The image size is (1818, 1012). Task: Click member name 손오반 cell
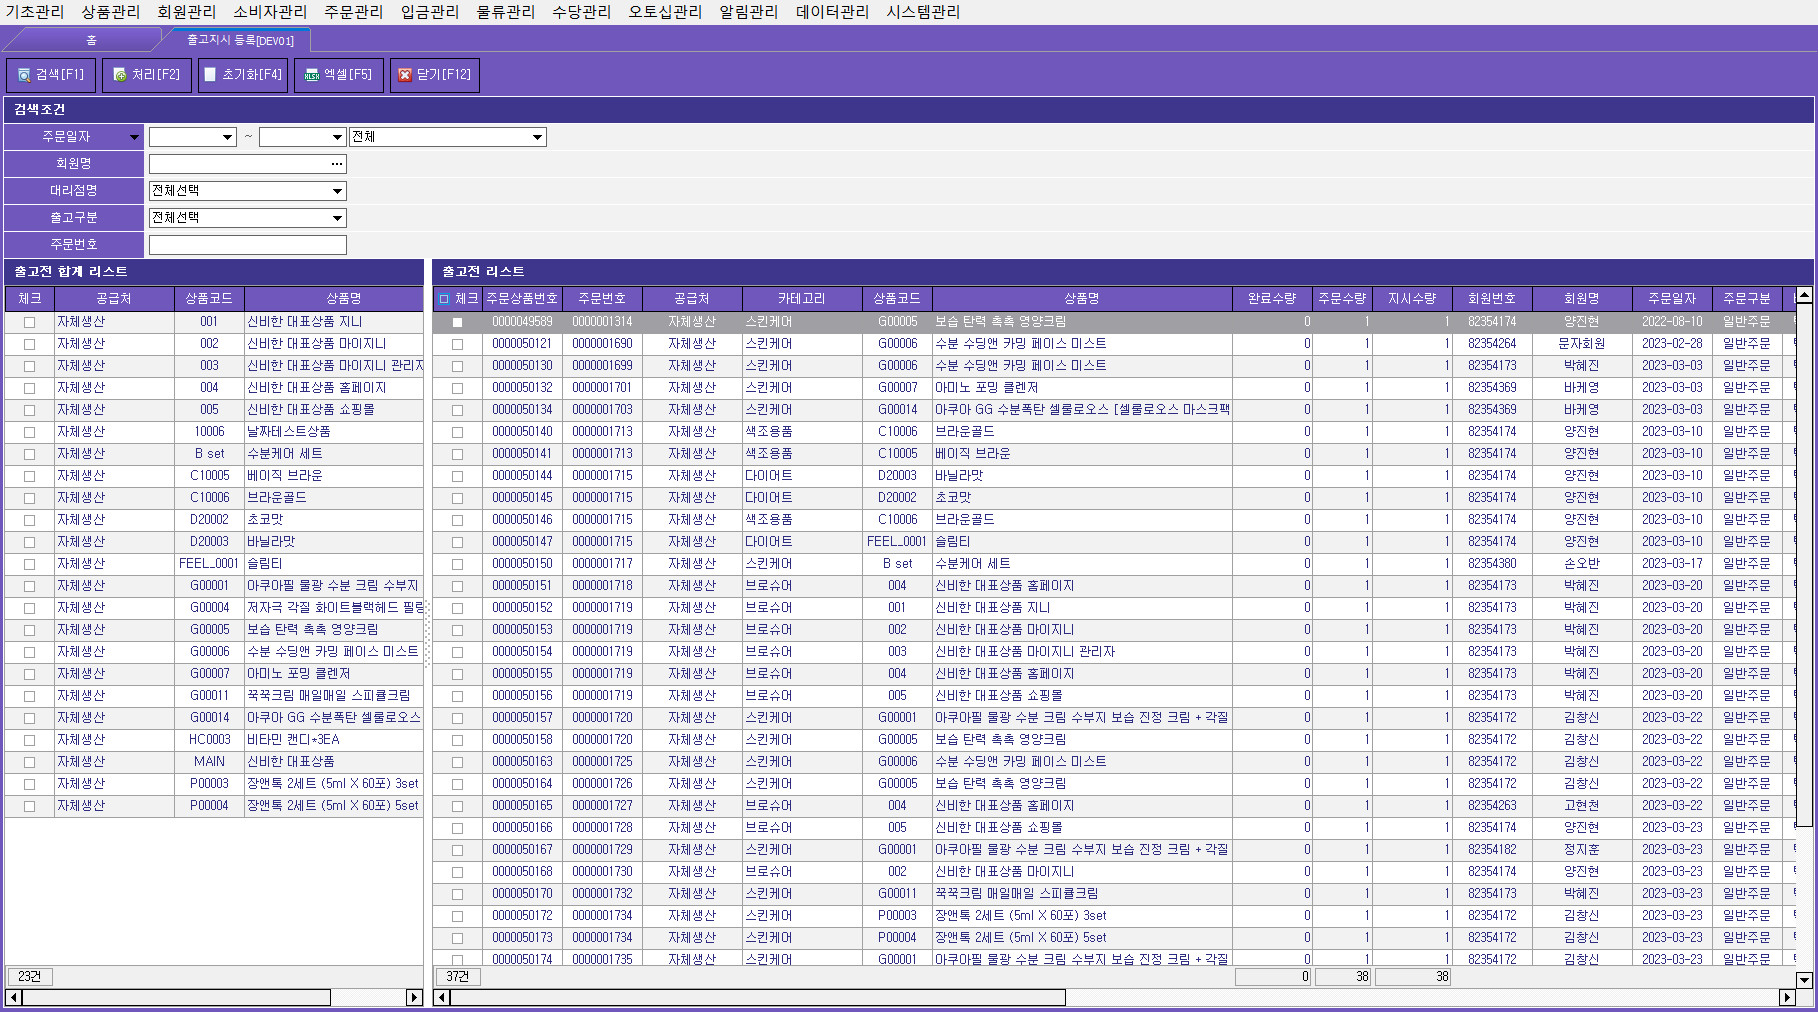pos(1582,564)
